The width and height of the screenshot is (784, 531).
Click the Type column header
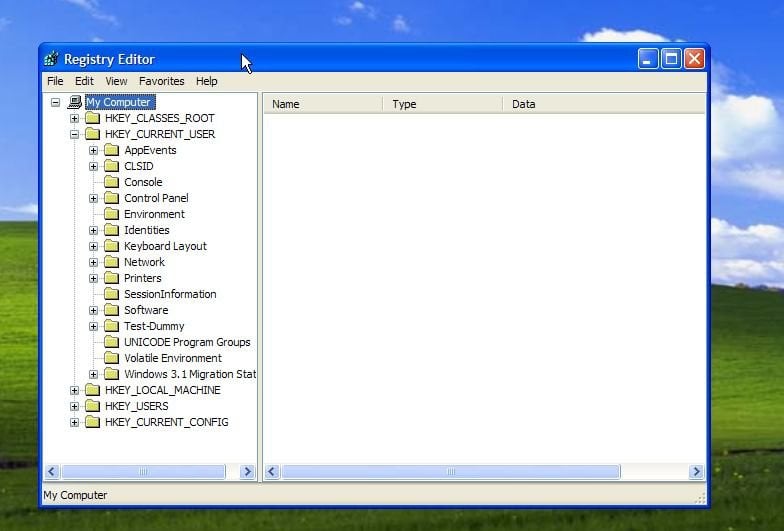point(443,104)
